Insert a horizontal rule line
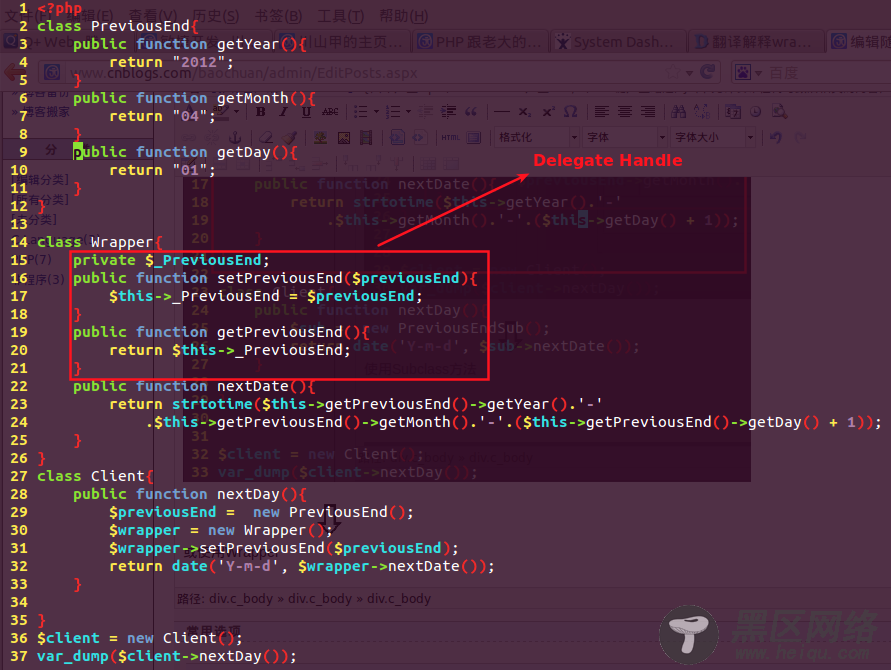The height and width of the screenshot is (670, 891). tap(502, 112)
